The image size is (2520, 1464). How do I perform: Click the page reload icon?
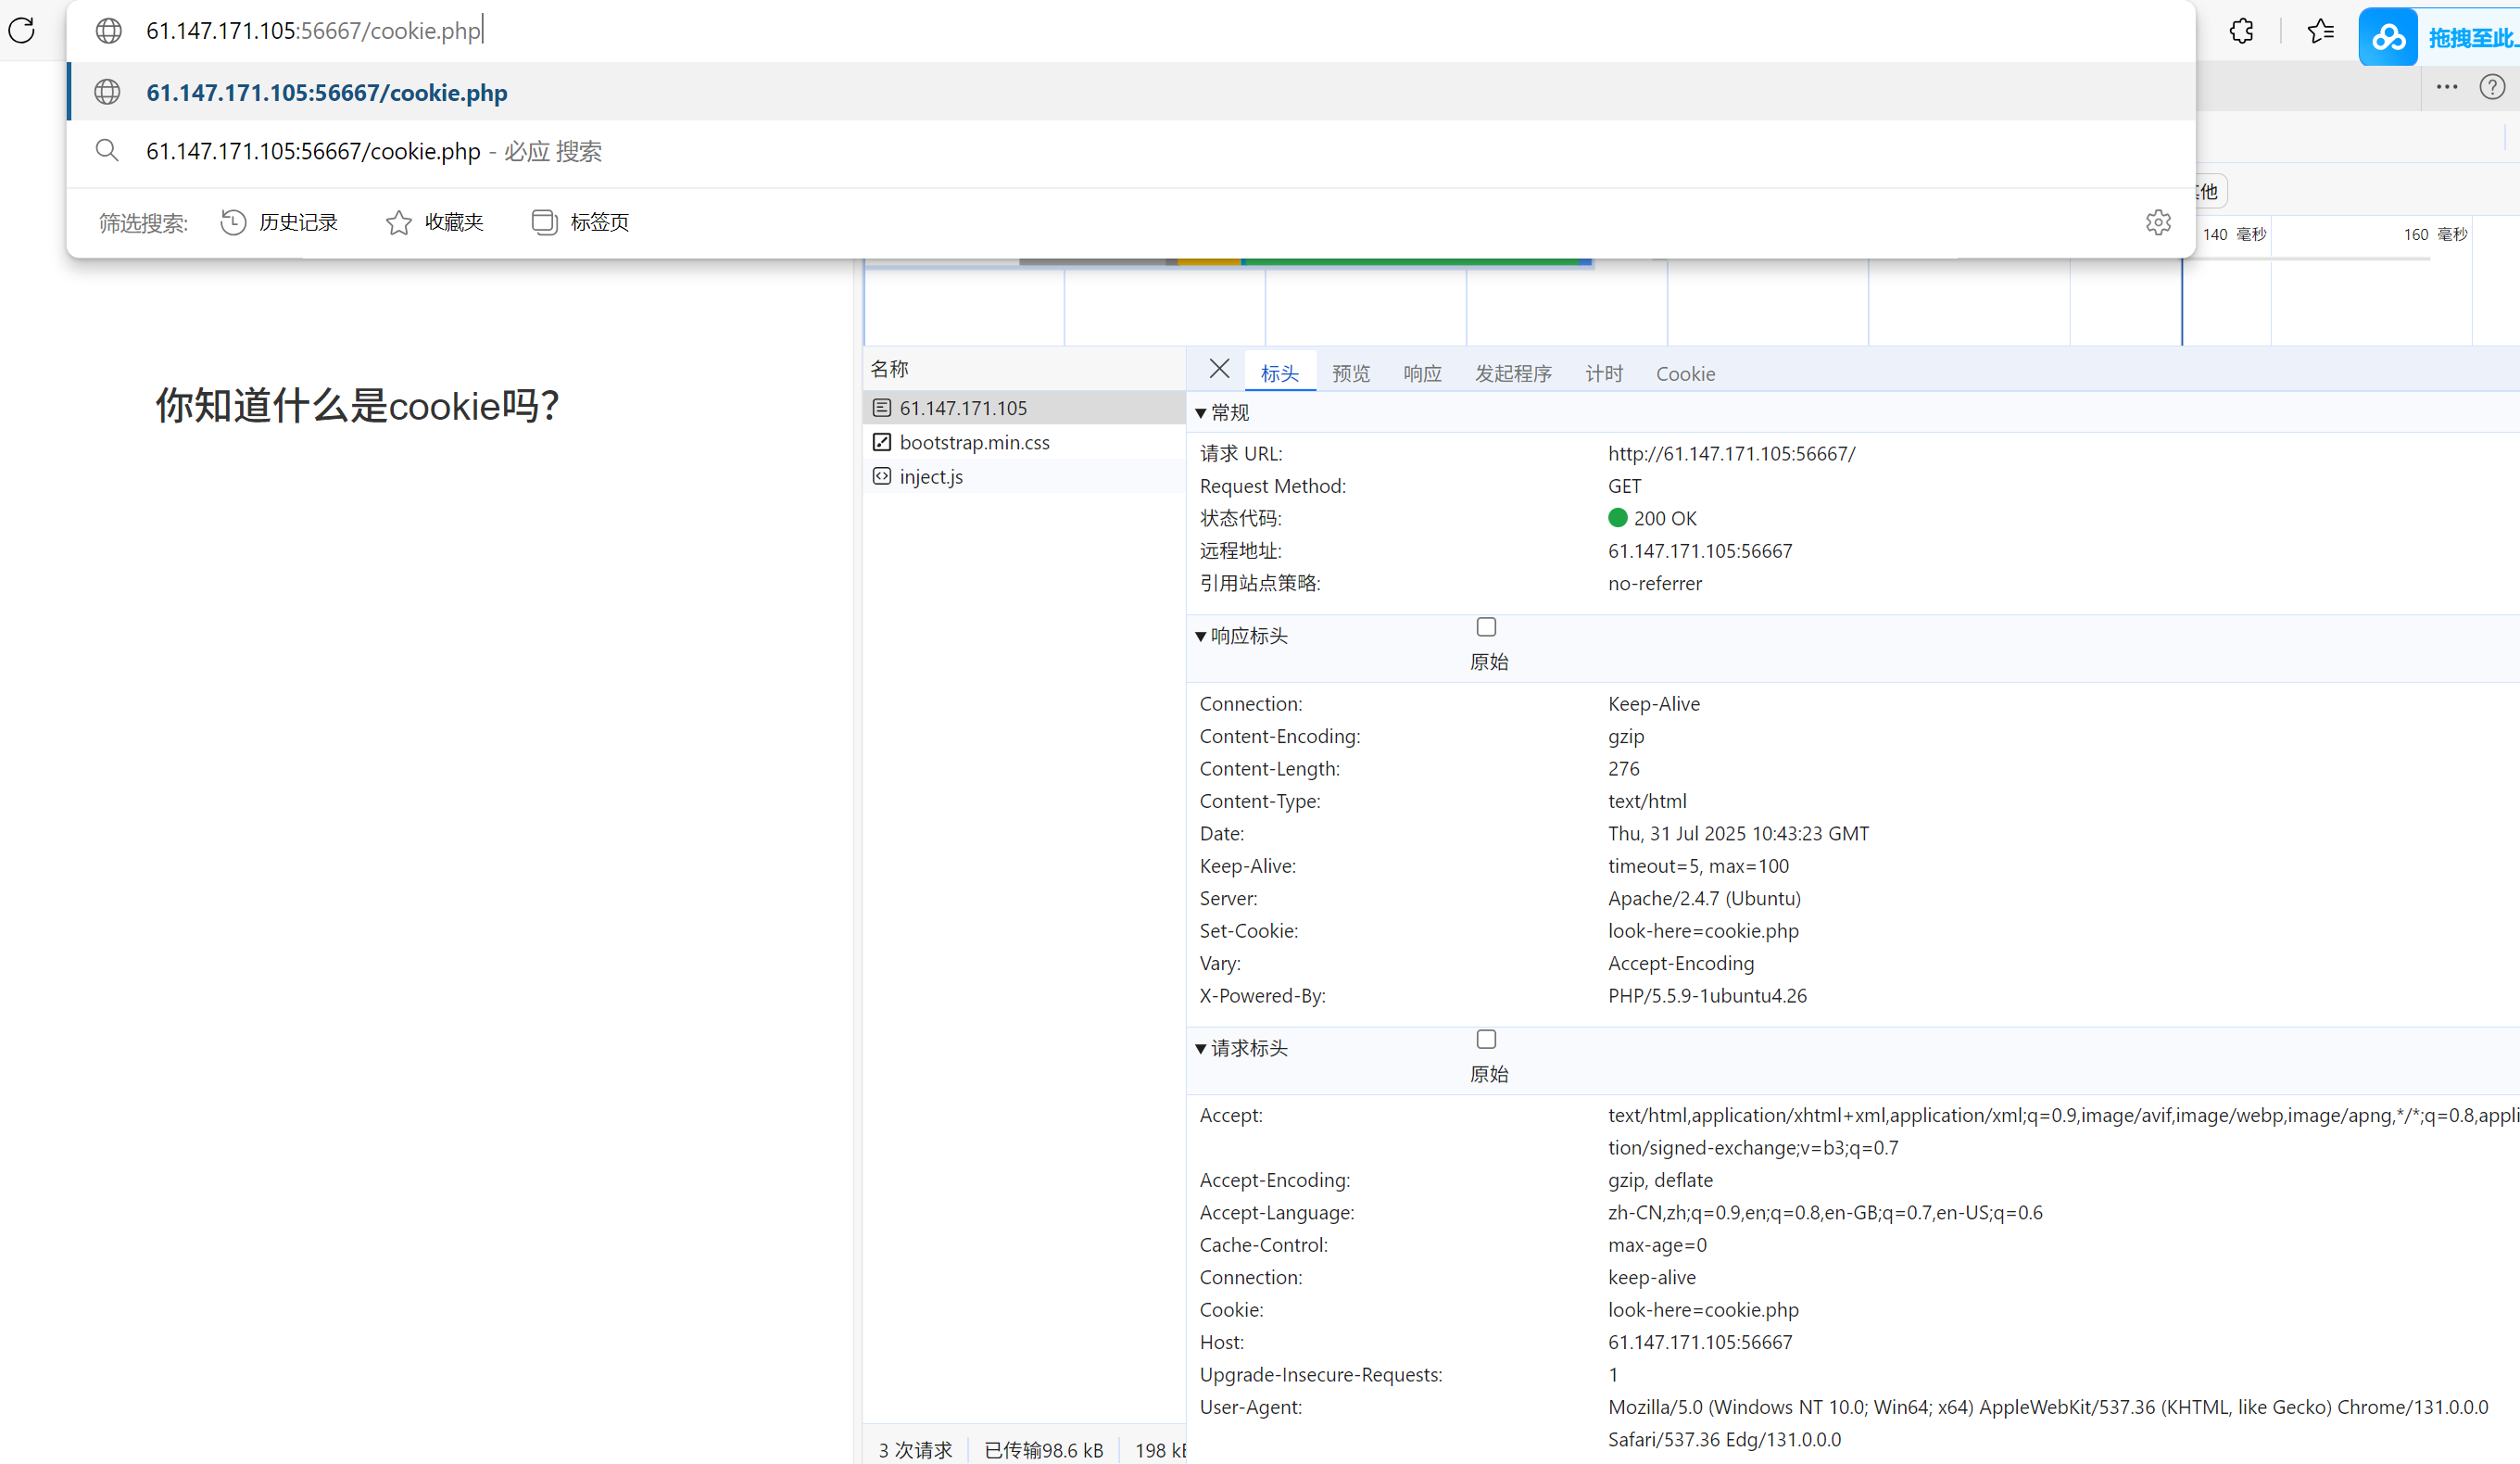(22, 30)
